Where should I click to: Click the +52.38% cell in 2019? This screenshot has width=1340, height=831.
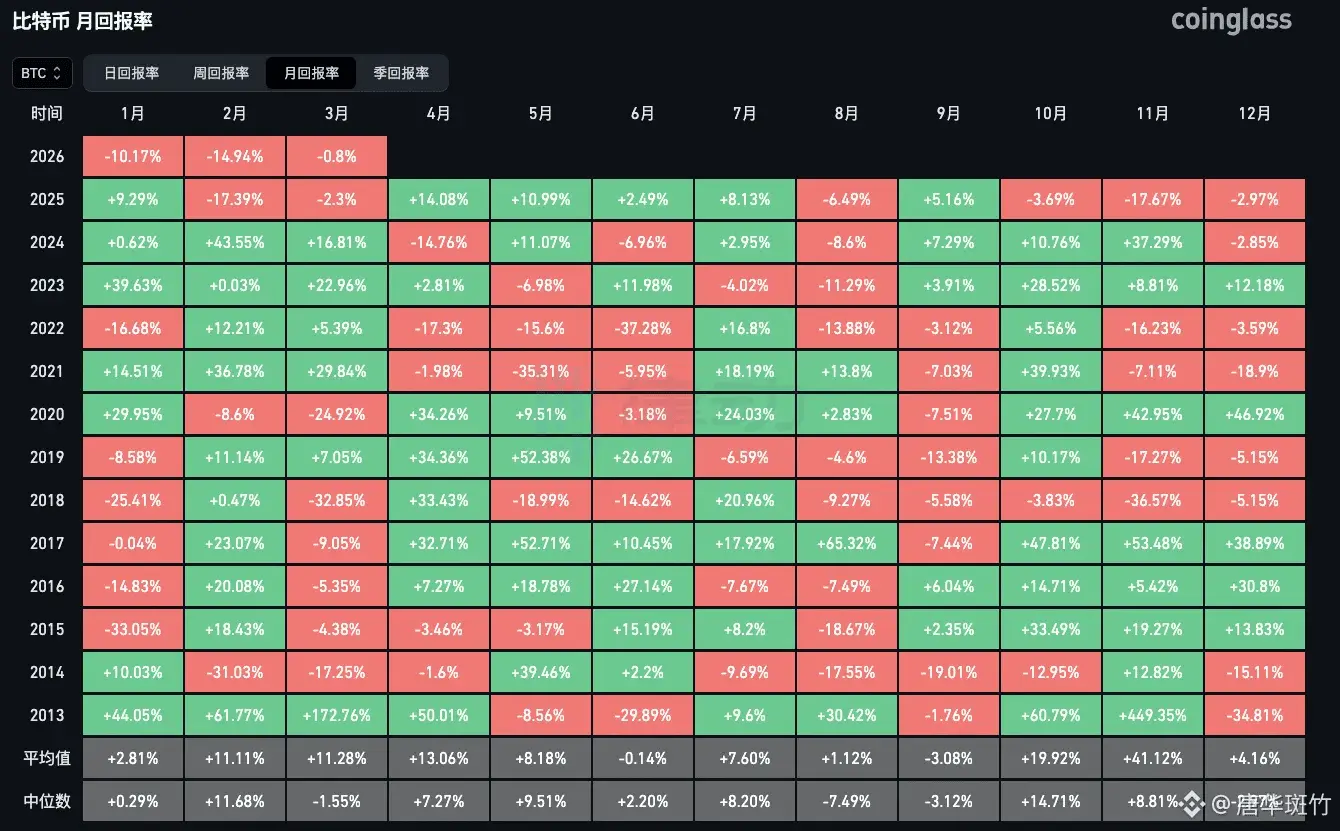[x=541, y=457]
